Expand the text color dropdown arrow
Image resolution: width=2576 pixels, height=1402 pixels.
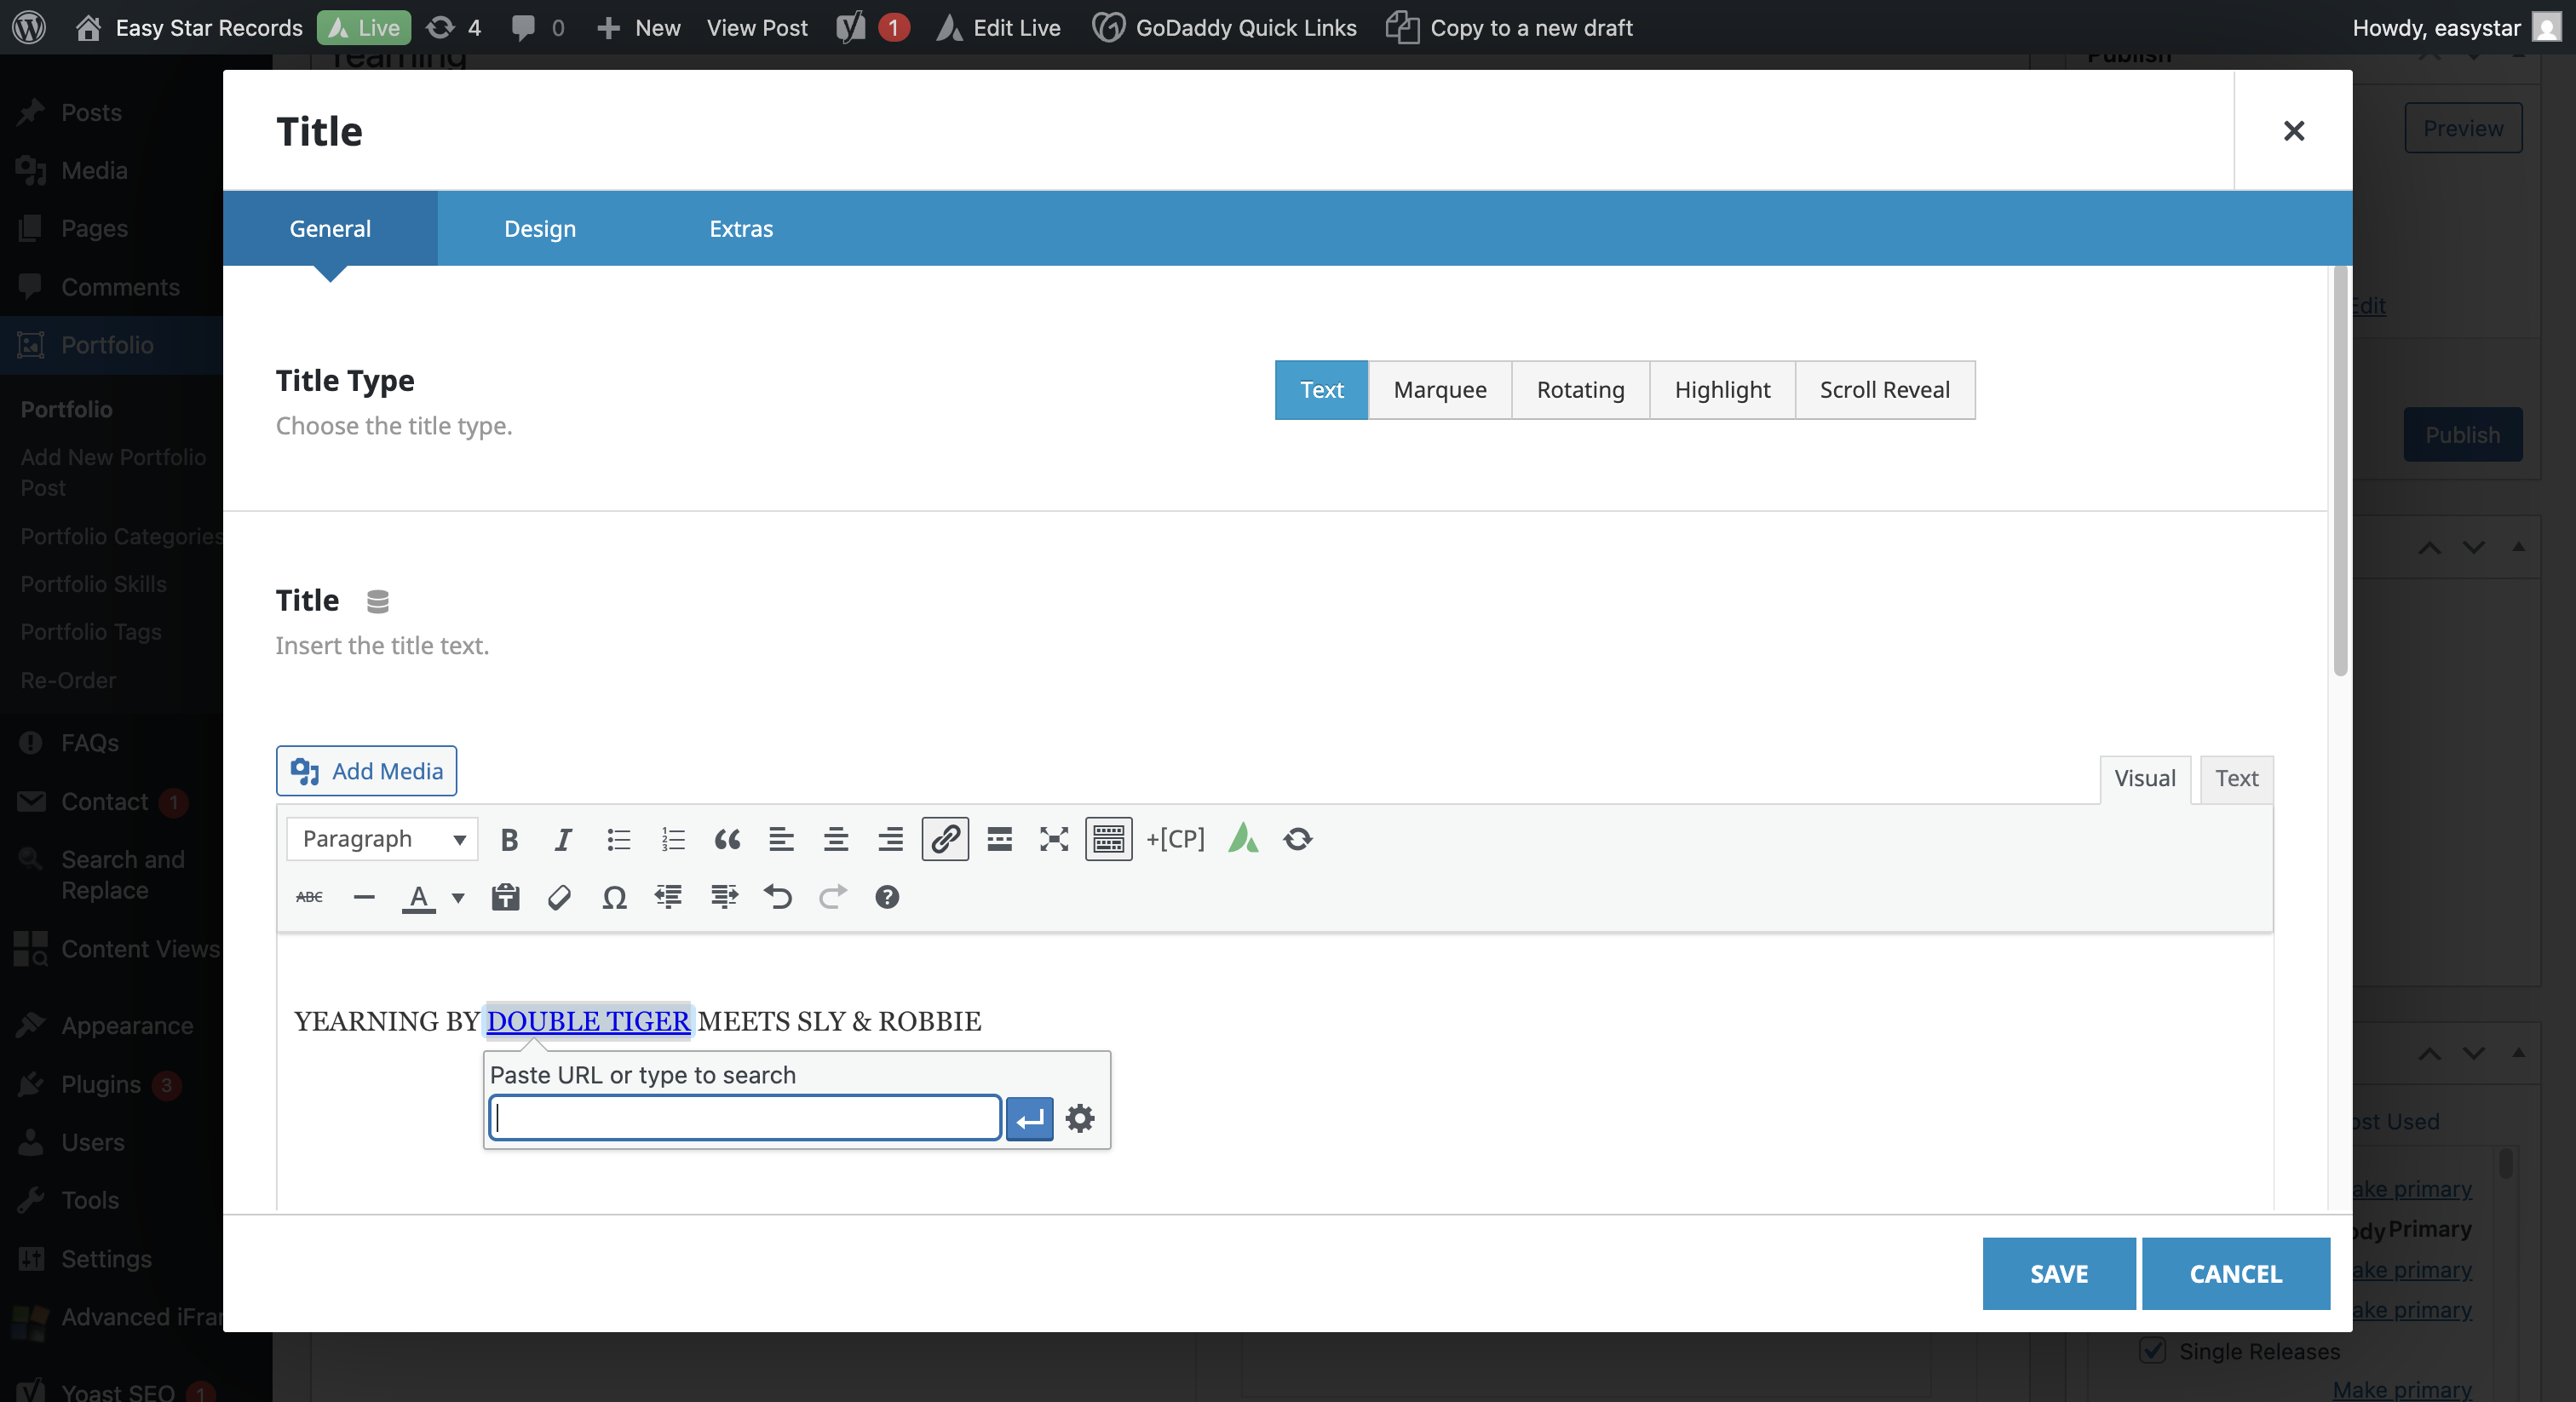click(458, 898)
